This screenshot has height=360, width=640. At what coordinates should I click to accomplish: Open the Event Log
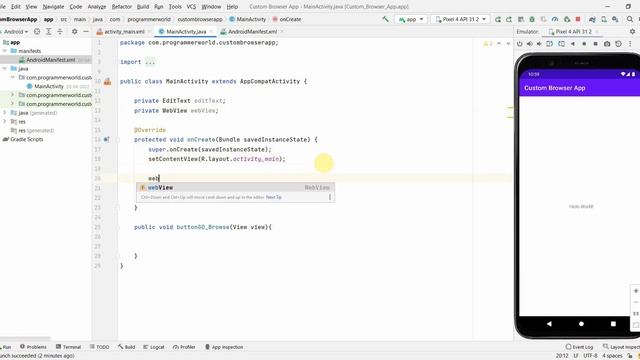(x=579, y=347)
